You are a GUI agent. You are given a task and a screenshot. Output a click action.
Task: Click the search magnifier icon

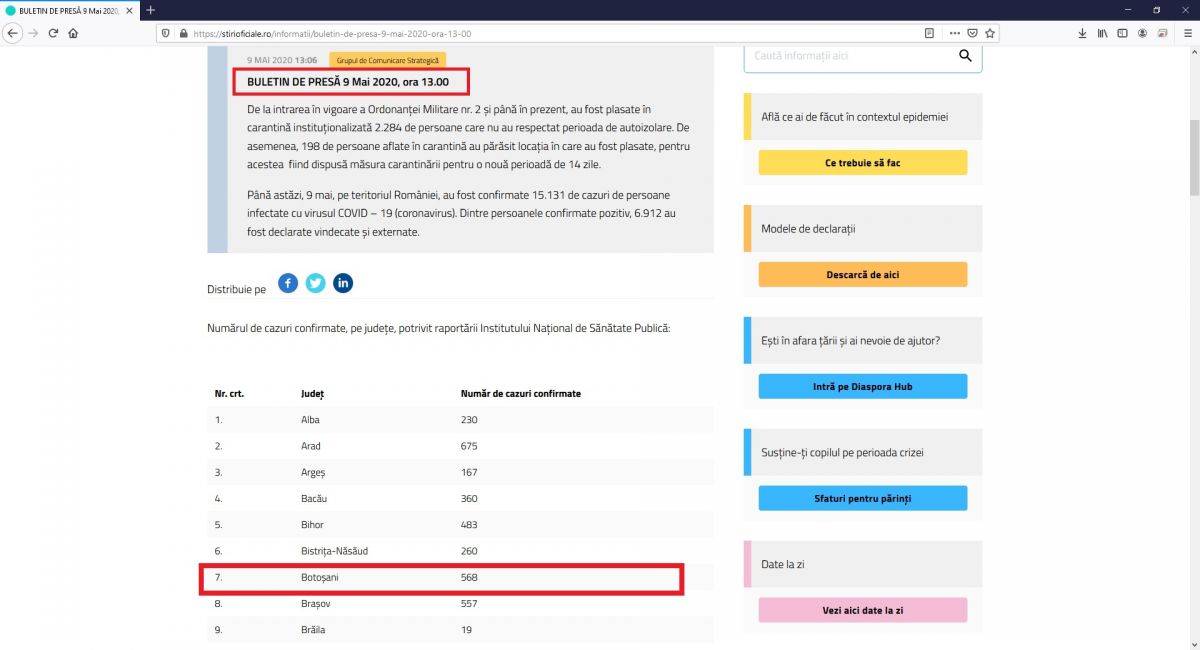pos(965,56)
